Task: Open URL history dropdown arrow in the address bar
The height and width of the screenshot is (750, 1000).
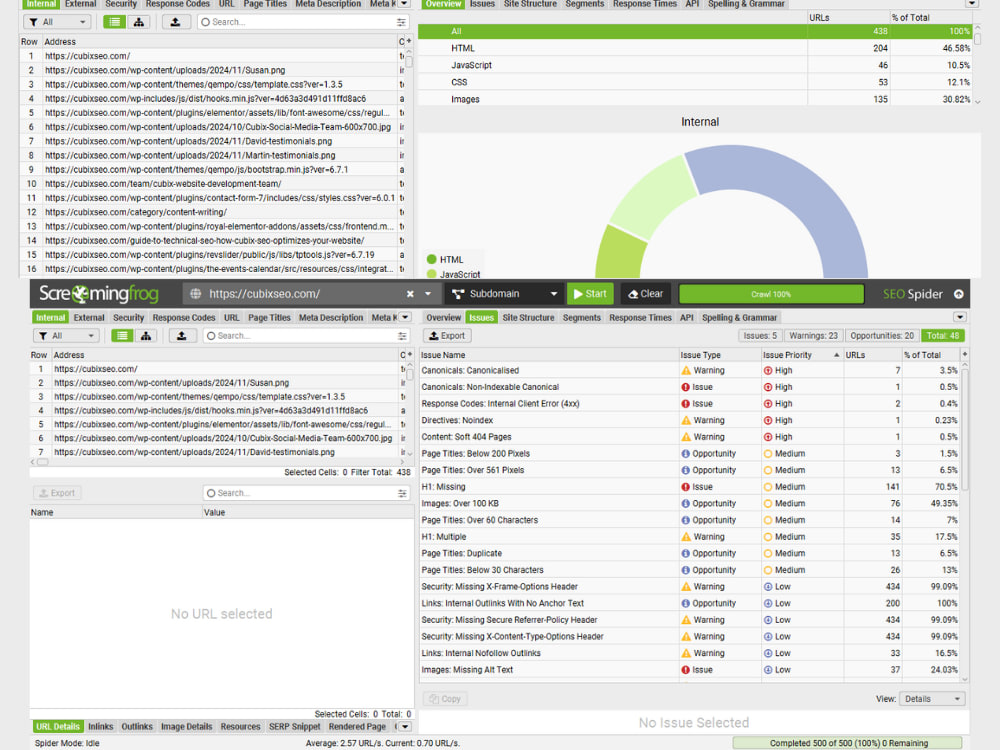Action: [x=428, y=294]
